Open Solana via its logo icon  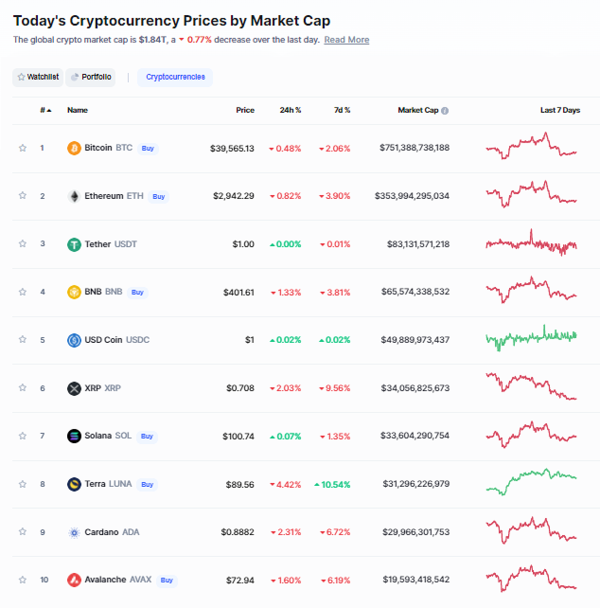point(74,436)
